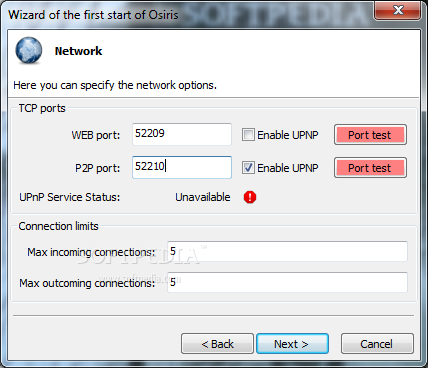Click the wizard title bar text

click(93, 15)
